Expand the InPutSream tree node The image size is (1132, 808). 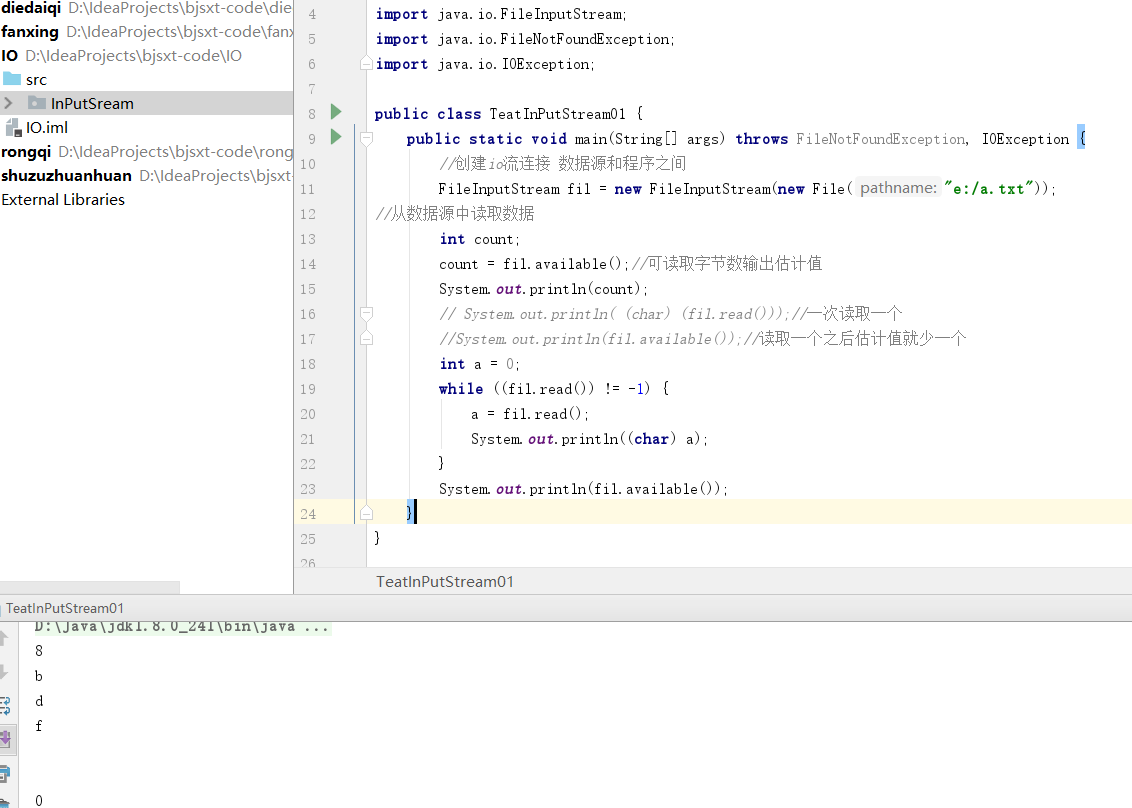pyautogui.click(x=8, y=103)
